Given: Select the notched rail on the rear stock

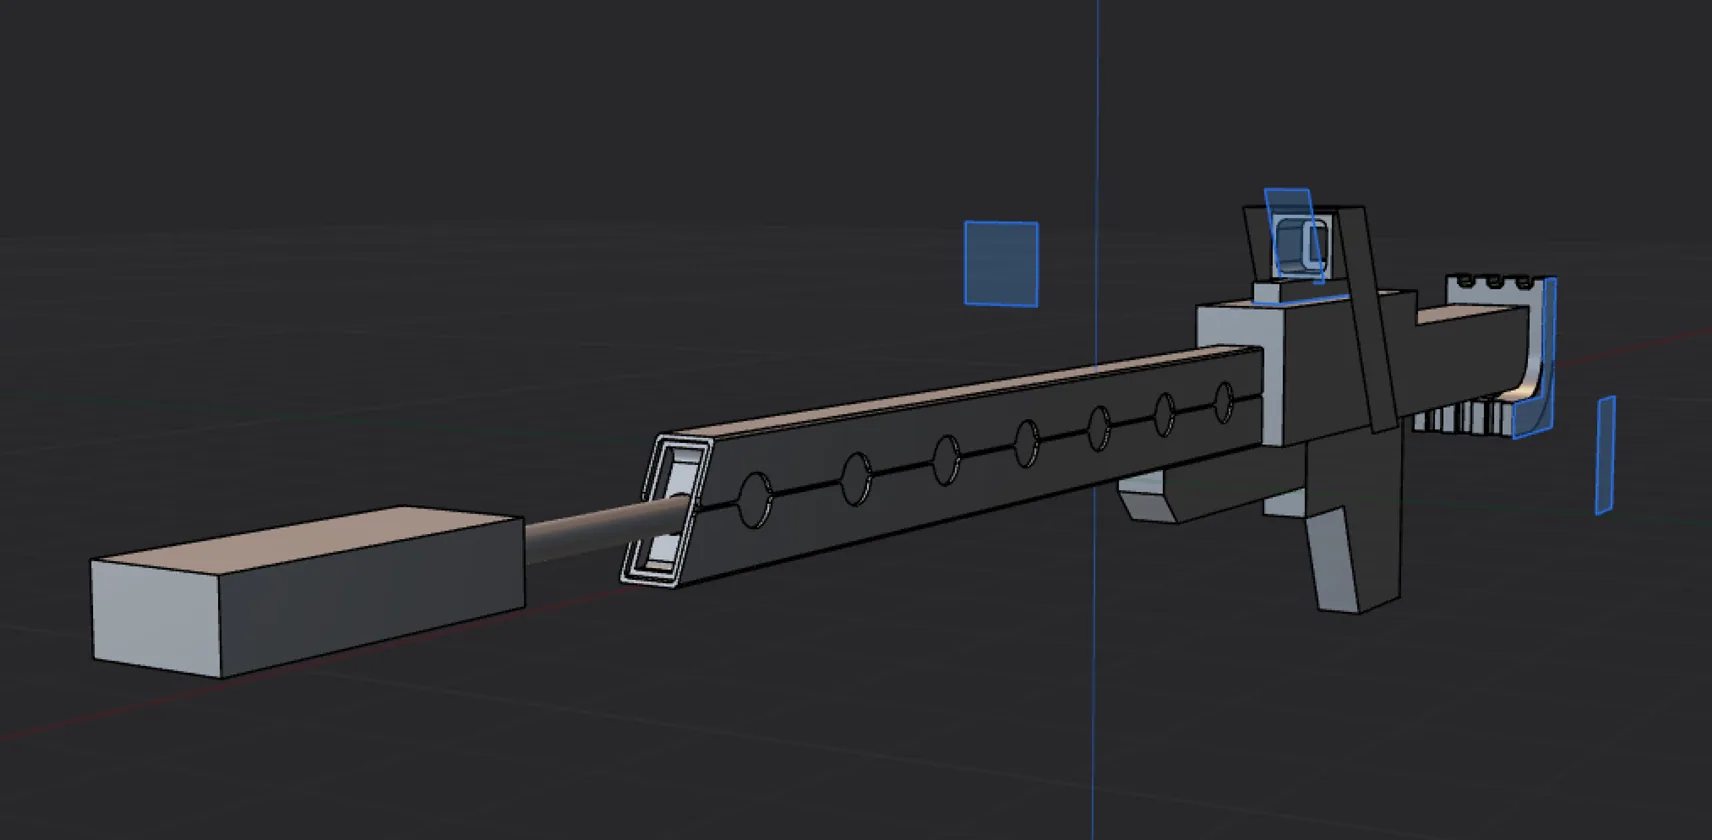Looking at the screenshot, I should [1496, 289].
